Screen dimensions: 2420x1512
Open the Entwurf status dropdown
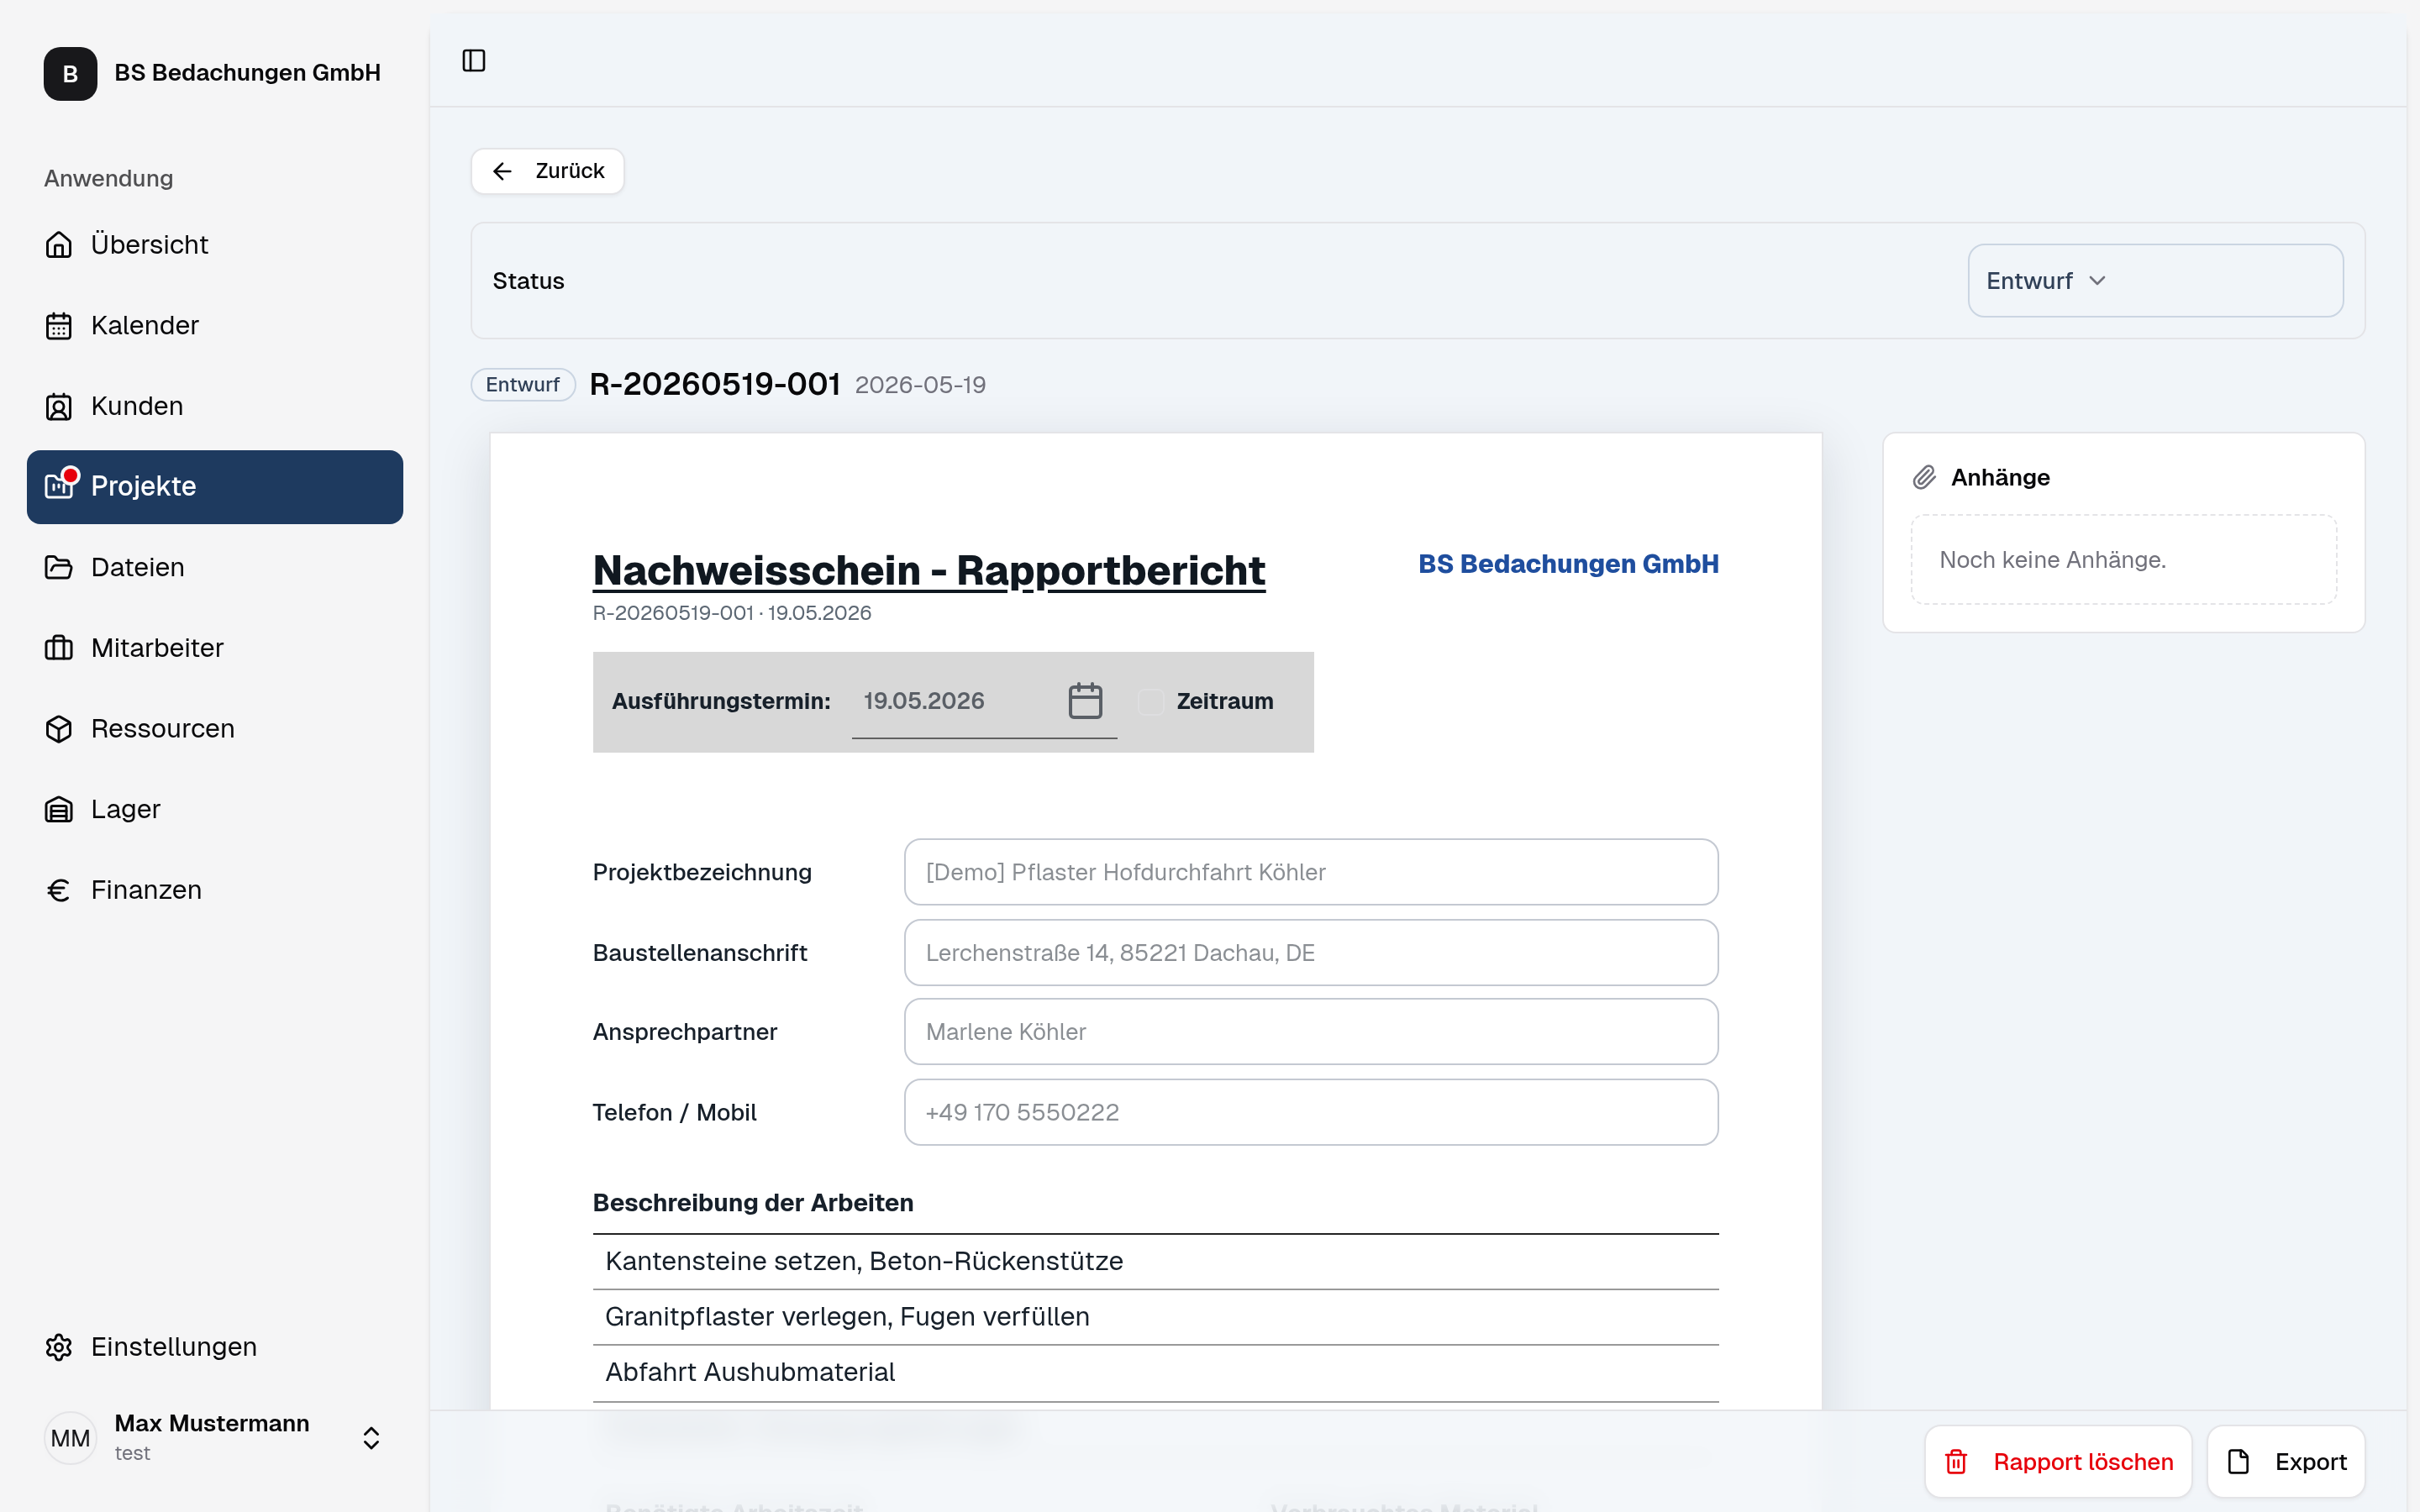2155,281
